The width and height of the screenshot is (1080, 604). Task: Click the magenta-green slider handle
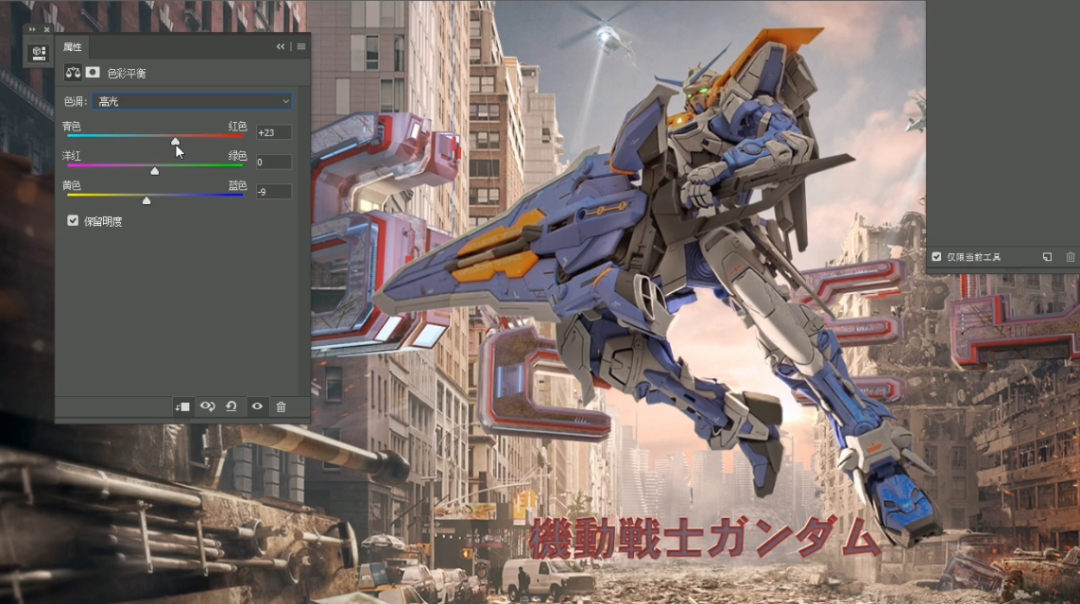click(x=155, y=171)
